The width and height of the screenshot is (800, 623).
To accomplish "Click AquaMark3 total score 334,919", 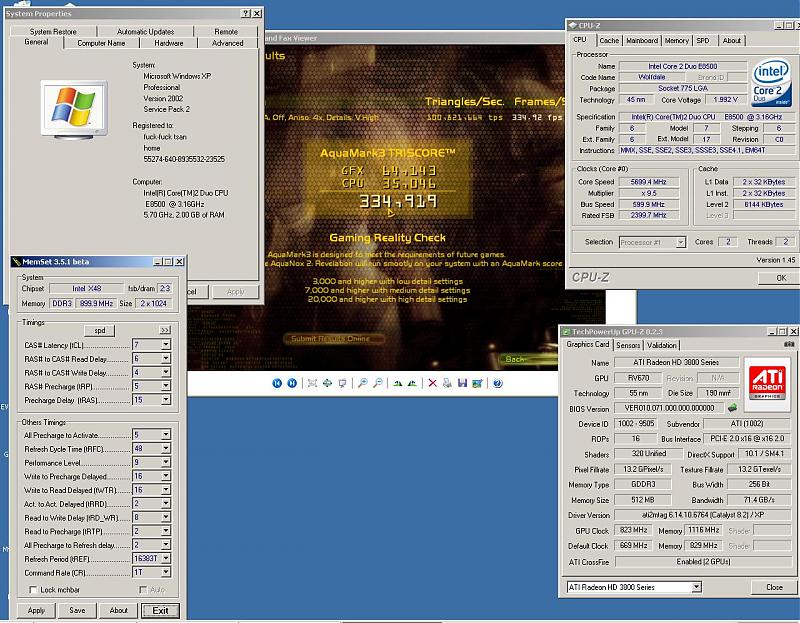I will 398,201.
